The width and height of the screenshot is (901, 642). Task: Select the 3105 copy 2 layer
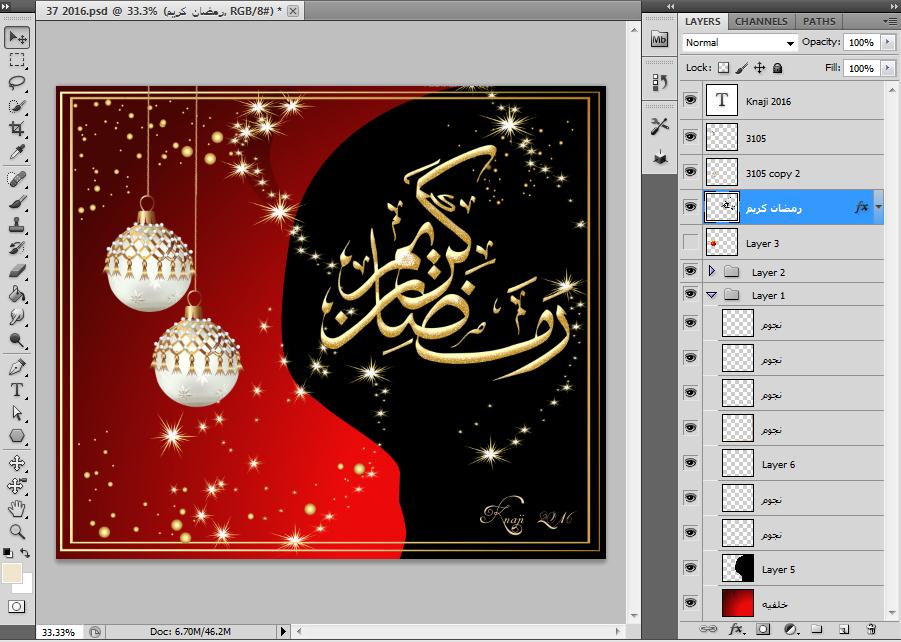[800, 173]
